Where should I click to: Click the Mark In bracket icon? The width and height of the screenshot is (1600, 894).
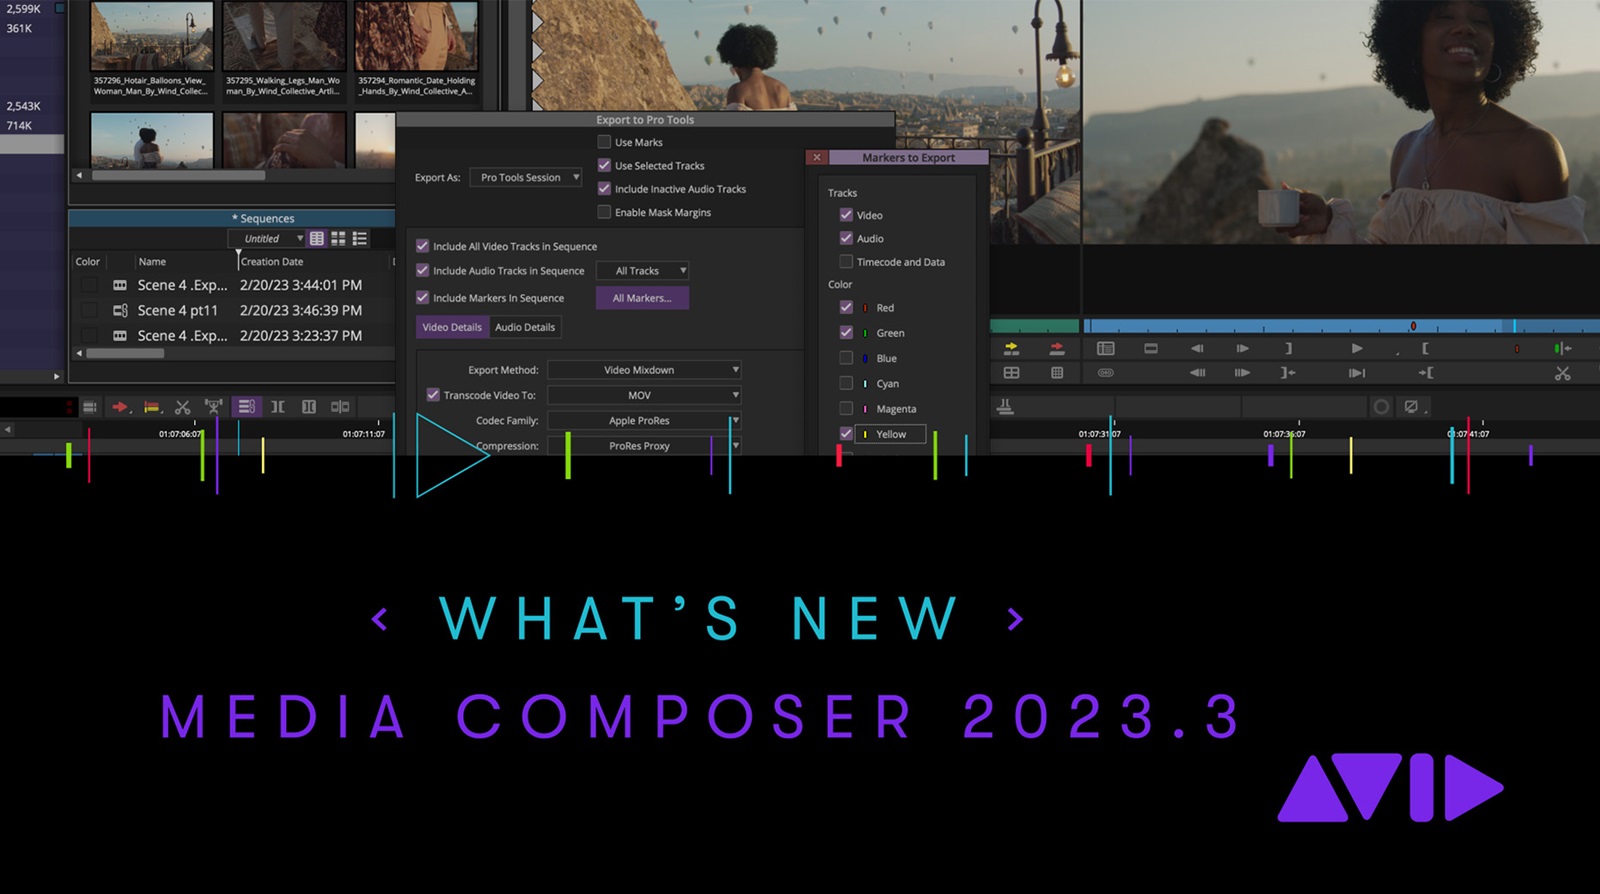click(x=1425, y=348)
